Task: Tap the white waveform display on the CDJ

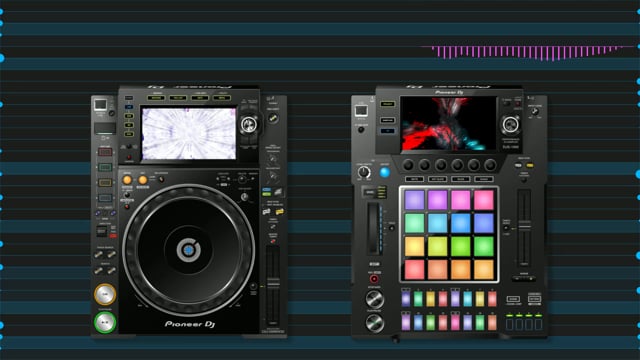Action: tap(189, 133)
